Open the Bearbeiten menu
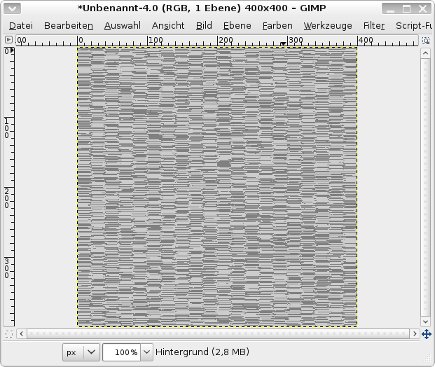This screenshot has height=367, width=435. pos(69,26)
